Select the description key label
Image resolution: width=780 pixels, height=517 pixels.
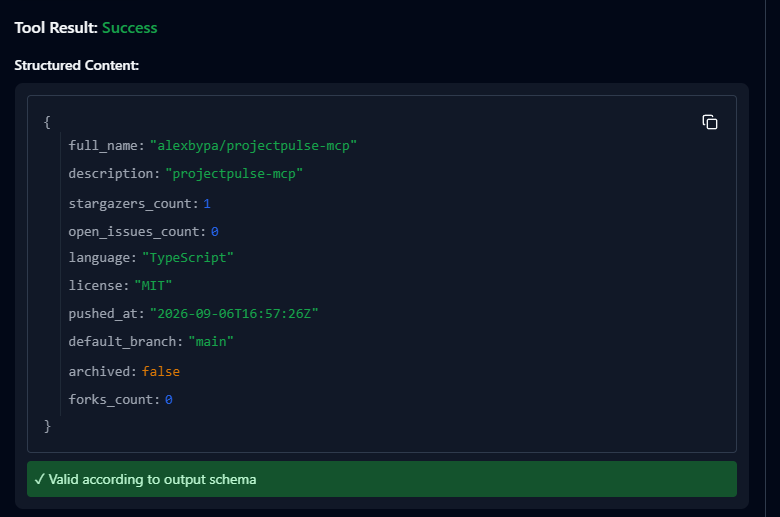(114, 174)
